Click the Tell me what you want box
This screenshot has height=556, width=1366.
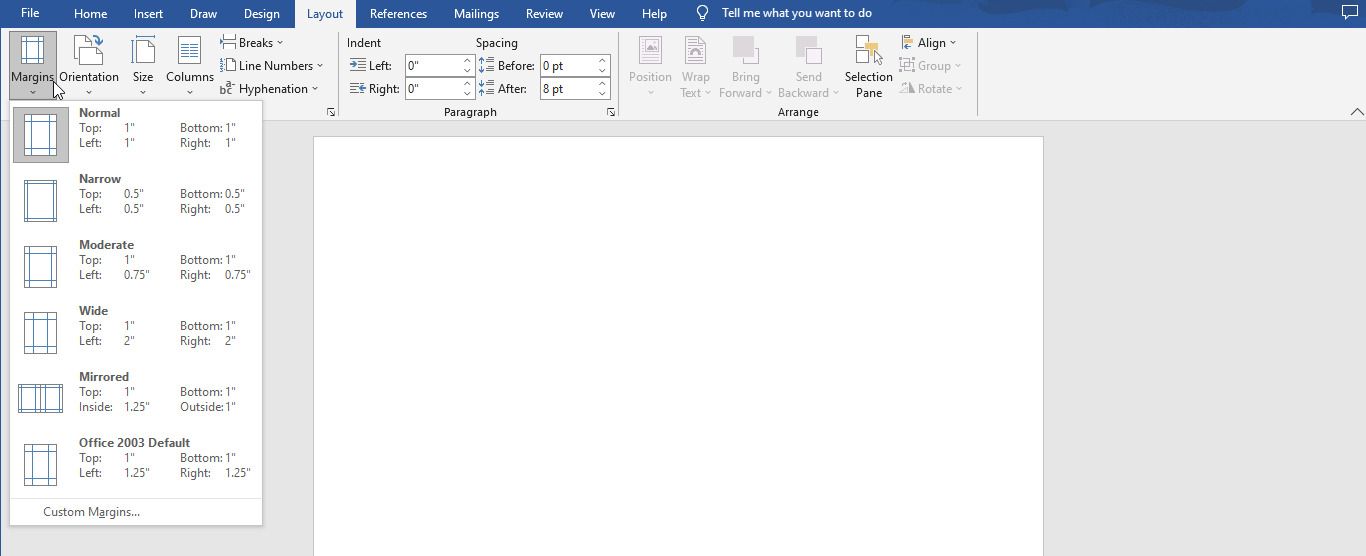pyautogui.click(x=796, y=13)
